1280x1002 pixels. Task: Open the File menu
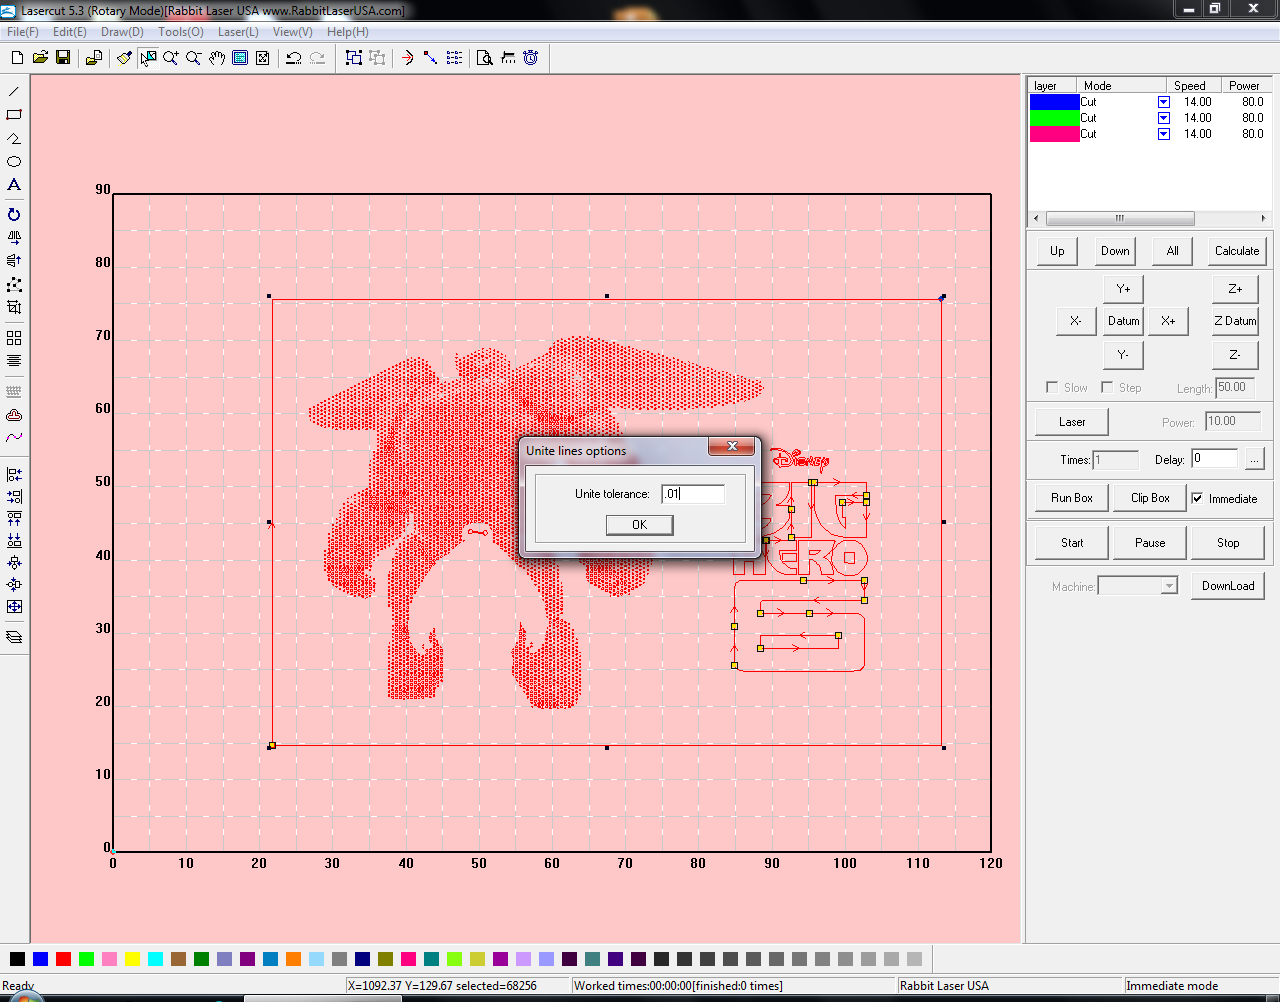[x=23, y=32]
